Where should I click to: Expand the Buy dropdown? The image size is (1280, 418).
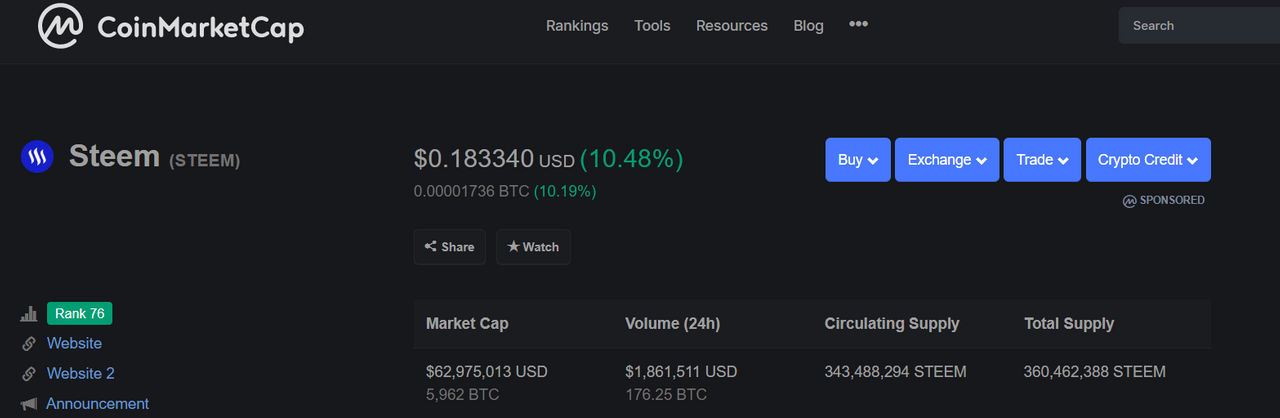[858, 160]
